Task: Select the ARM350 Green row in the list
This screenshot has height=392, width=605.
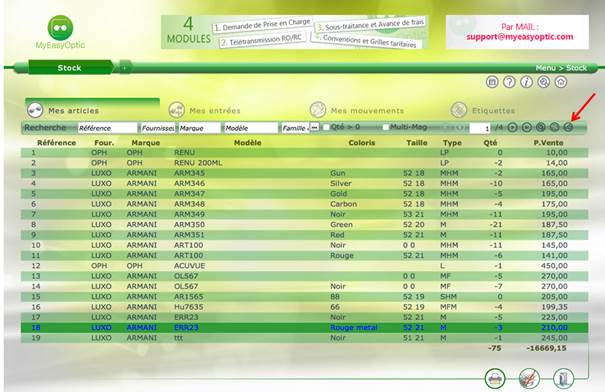Action: click(x=304, y=225)
